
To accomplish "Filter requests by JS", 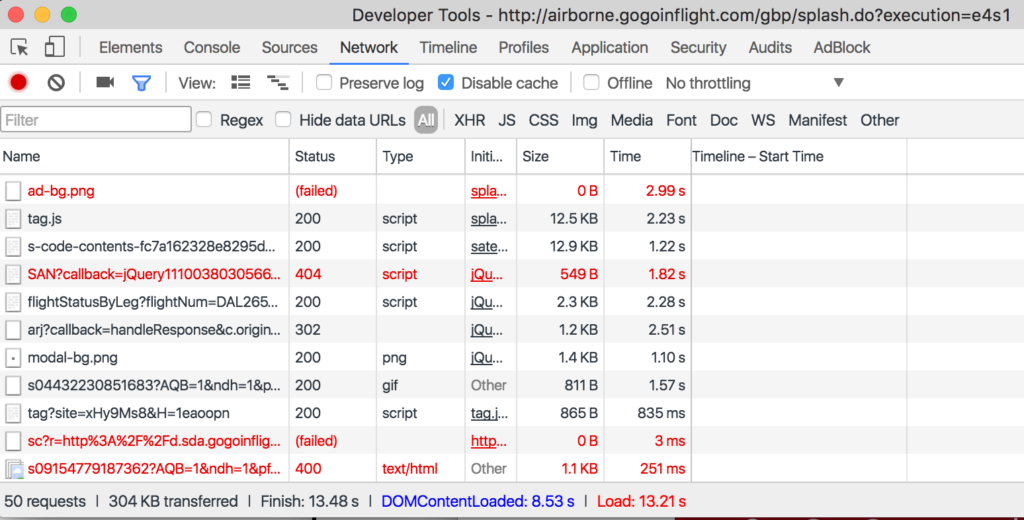I will point(507,120).
